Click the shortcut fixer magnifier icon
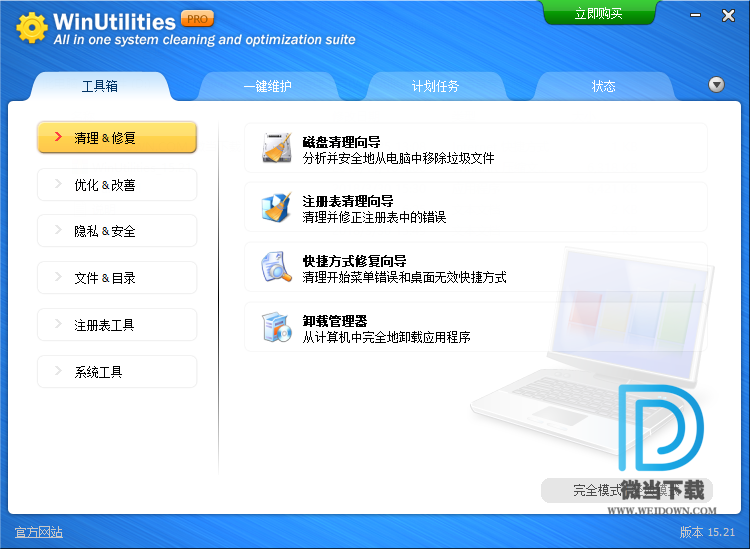The width and height of the screenshot is (750, 549). pyautogui.click(x=276, y=267)
